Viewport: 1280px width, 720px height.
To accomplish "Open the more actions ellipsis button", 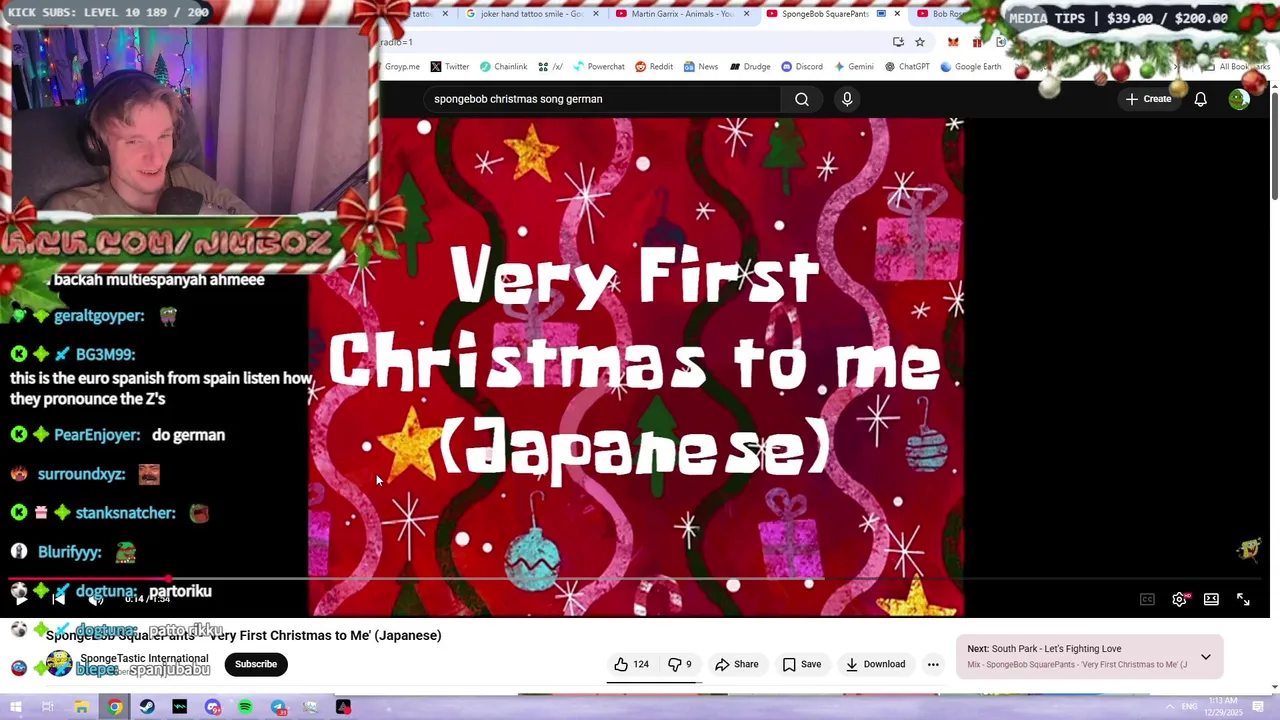I will click(x=933, y=664).
